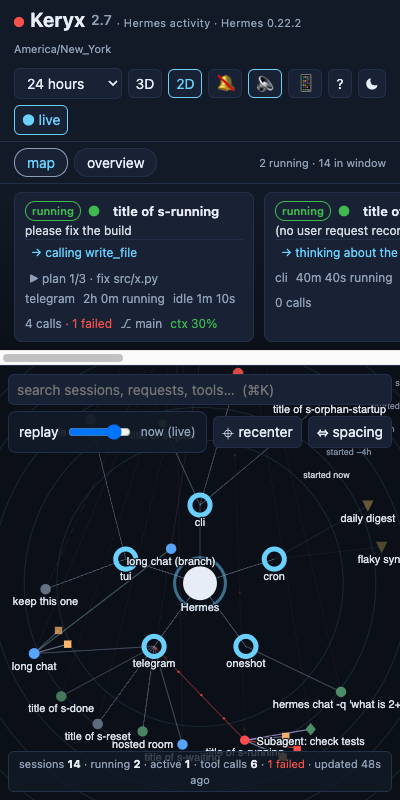This screenshot has height=800, width=400.
Task: Click the long chat (branch) blue node
Action: pos(171,548)
